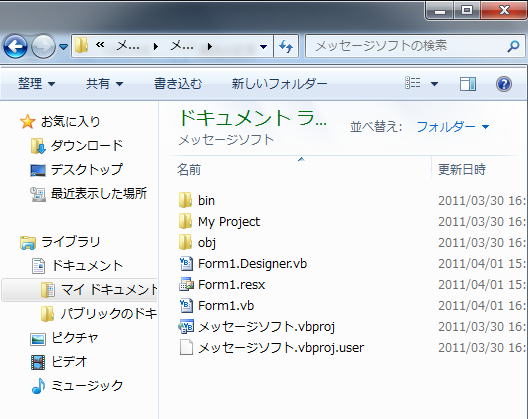This screenshot has width=528, height=419.
Task: Click the bin folder icon
Action: [185, 200]
